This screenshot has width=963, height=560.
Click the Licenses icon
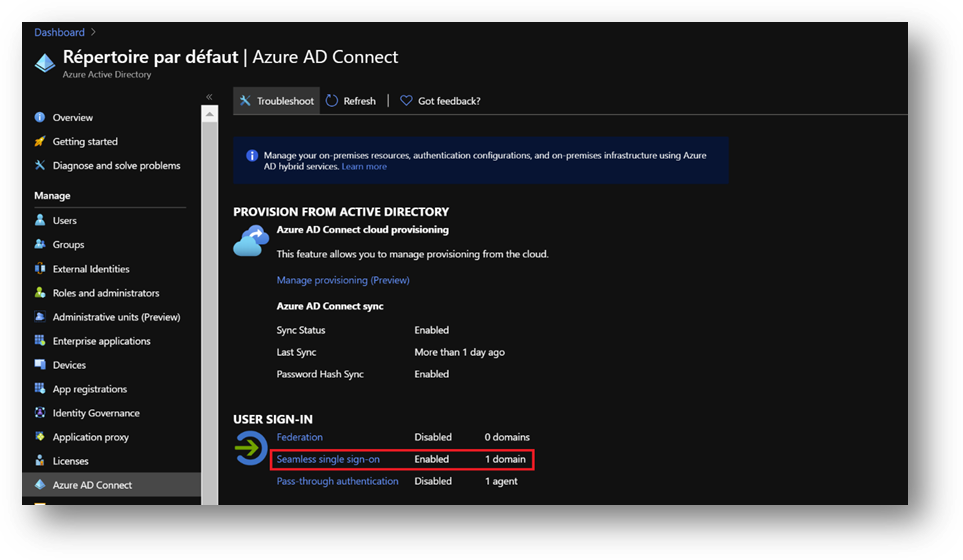(40, 461)
